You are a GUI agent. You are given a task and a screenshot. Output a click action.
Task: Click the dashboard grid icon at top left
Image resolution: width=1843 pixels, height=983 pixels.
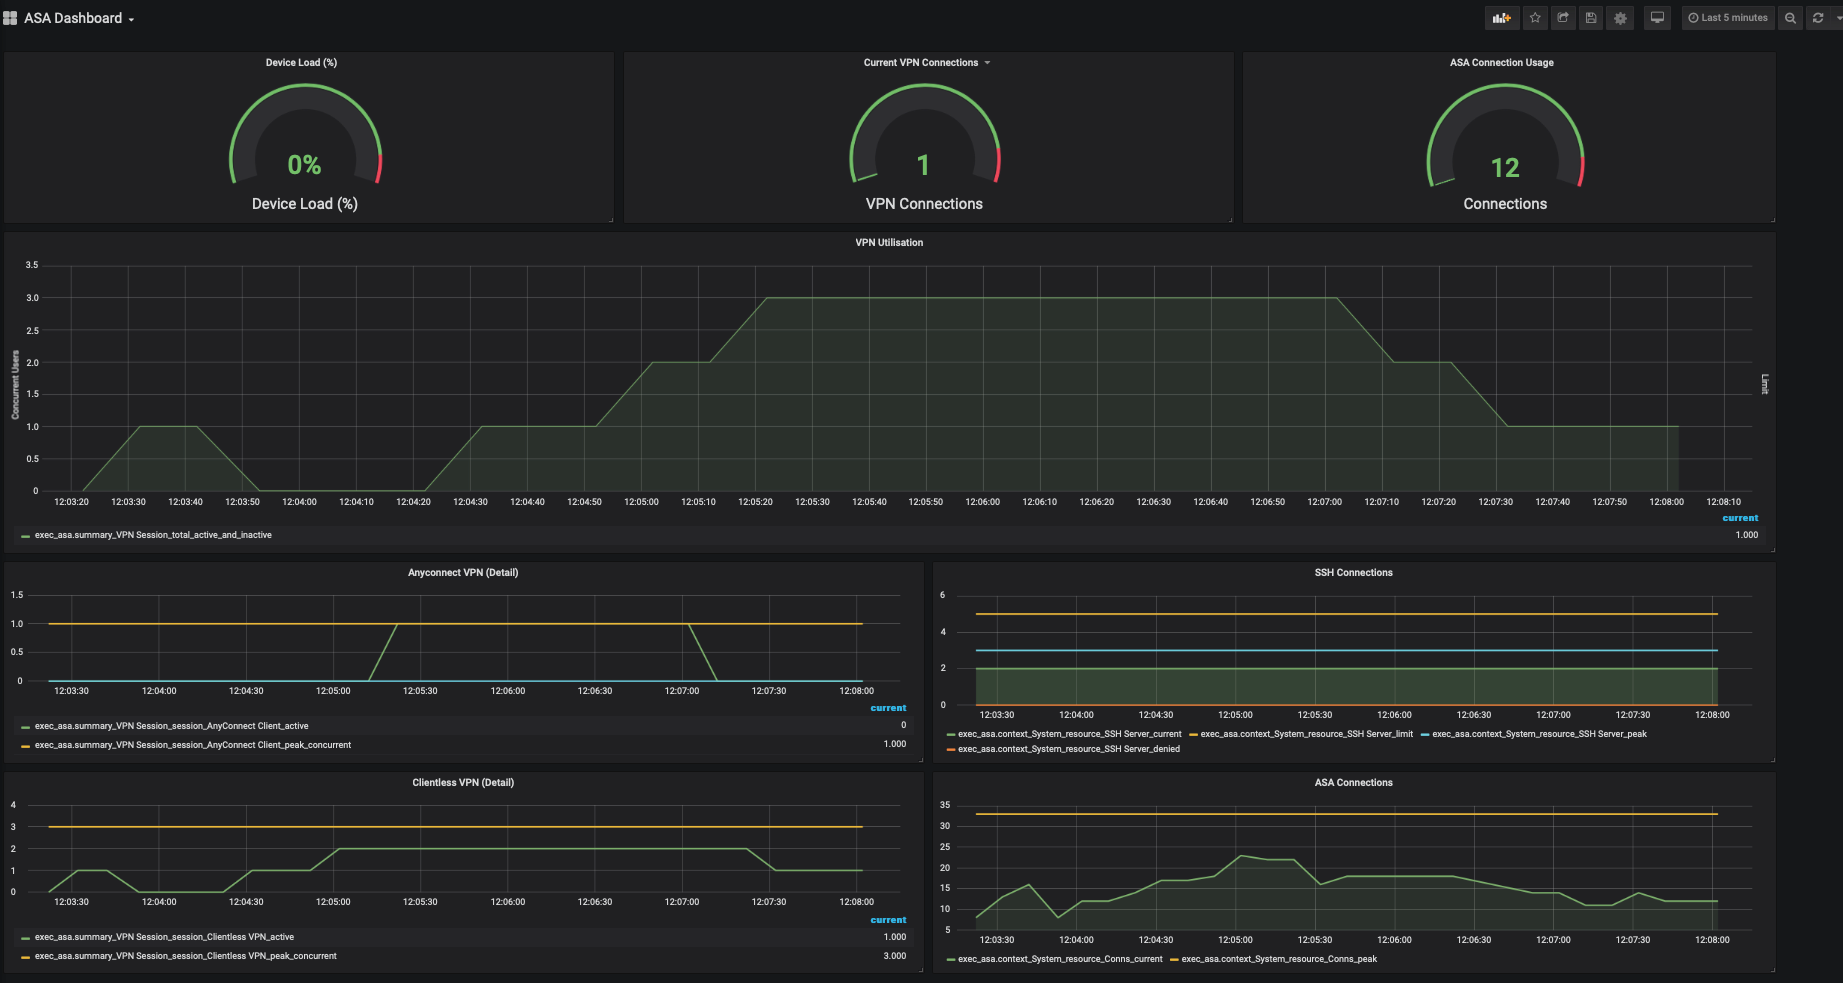pos(10,18)
